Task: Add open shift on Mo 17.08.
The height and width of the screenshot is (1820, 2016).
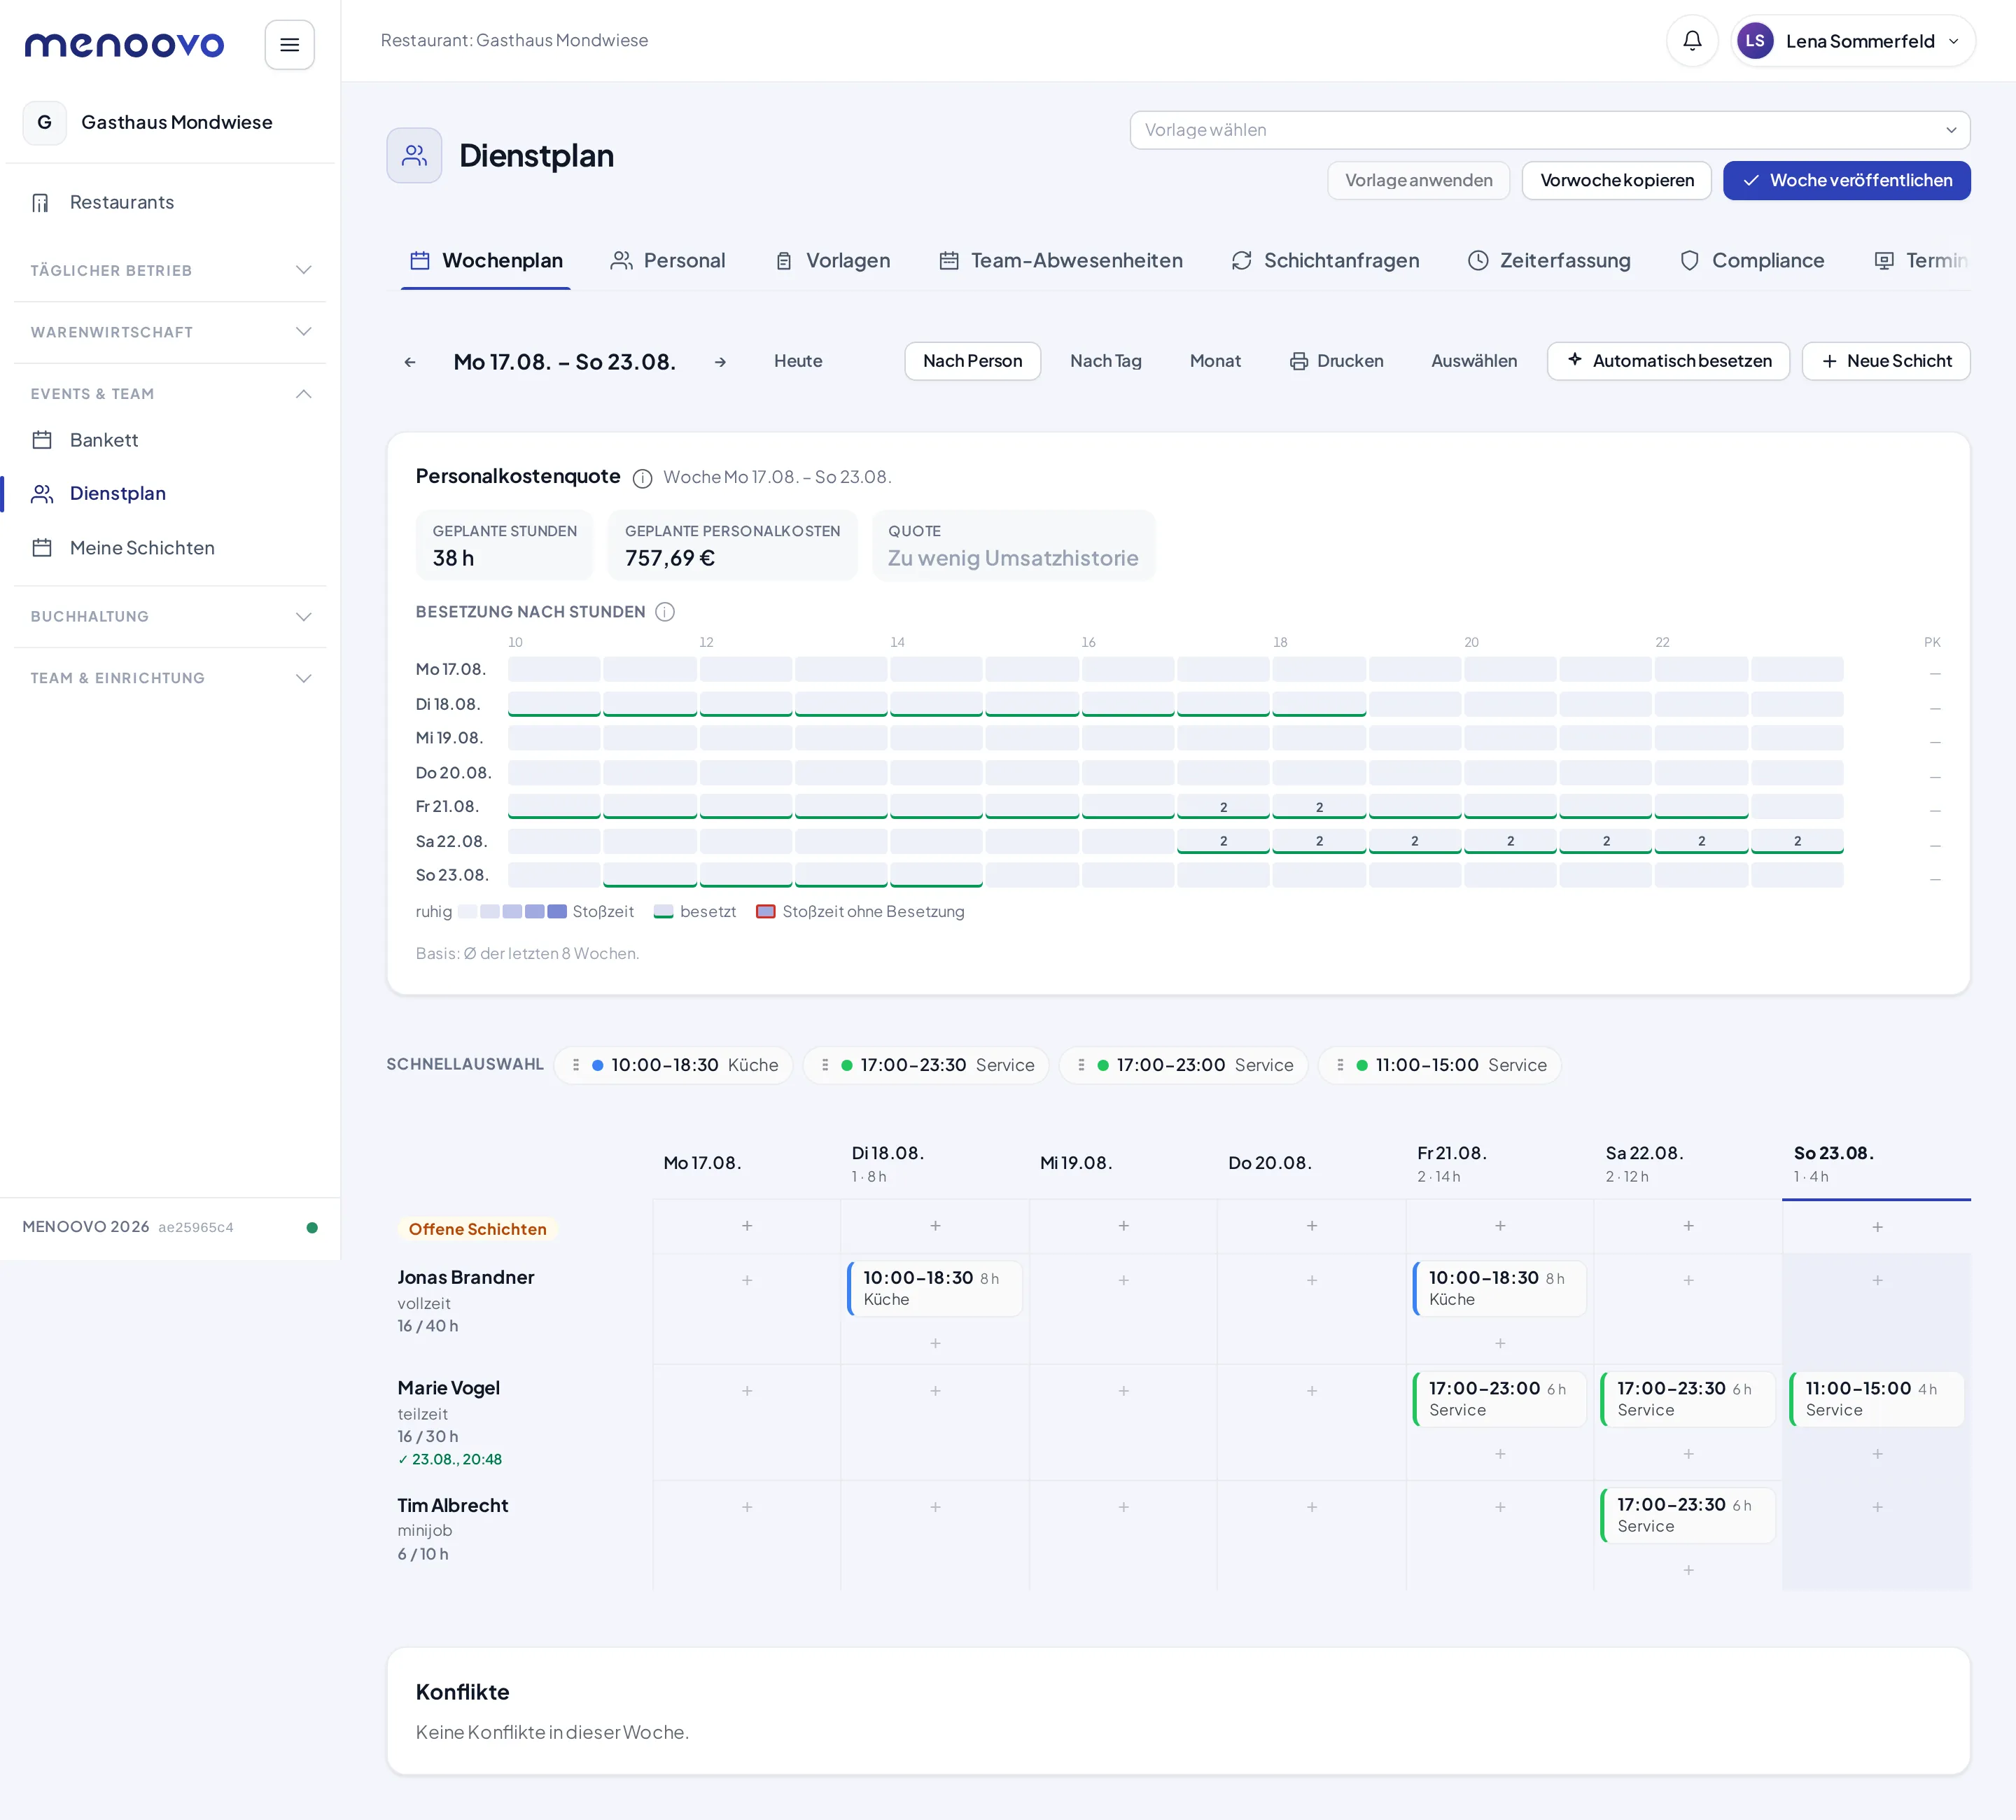Action: [747, 1226]
